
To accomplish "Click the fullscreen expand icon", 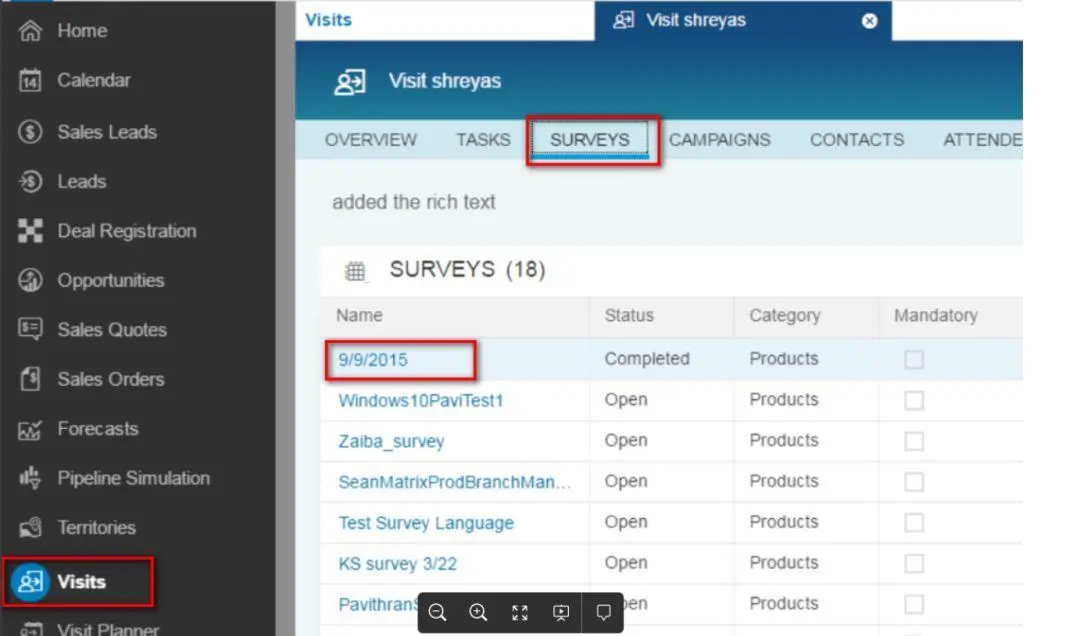I will click(519, 613).
